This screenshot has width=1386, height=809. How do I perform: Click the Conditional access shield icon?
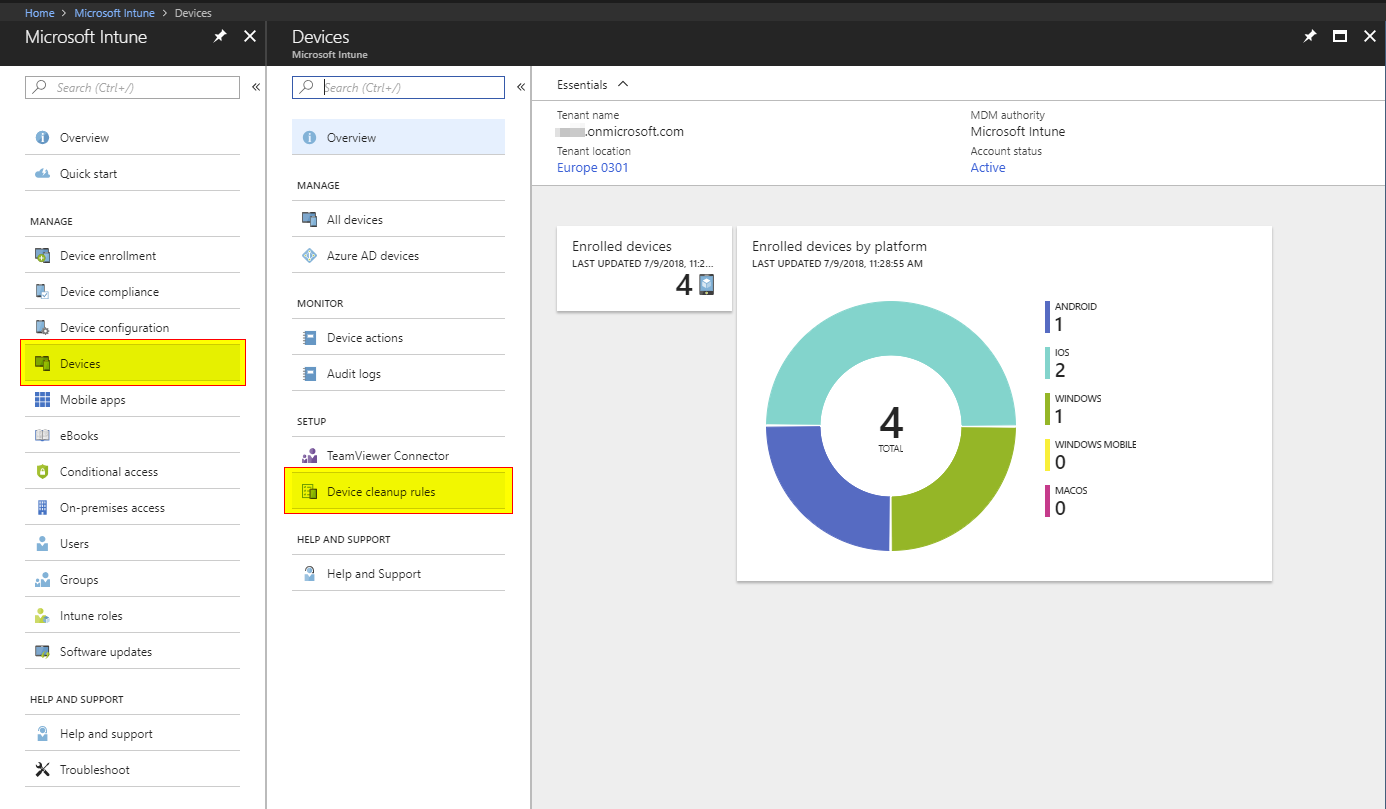pos(42,472)
